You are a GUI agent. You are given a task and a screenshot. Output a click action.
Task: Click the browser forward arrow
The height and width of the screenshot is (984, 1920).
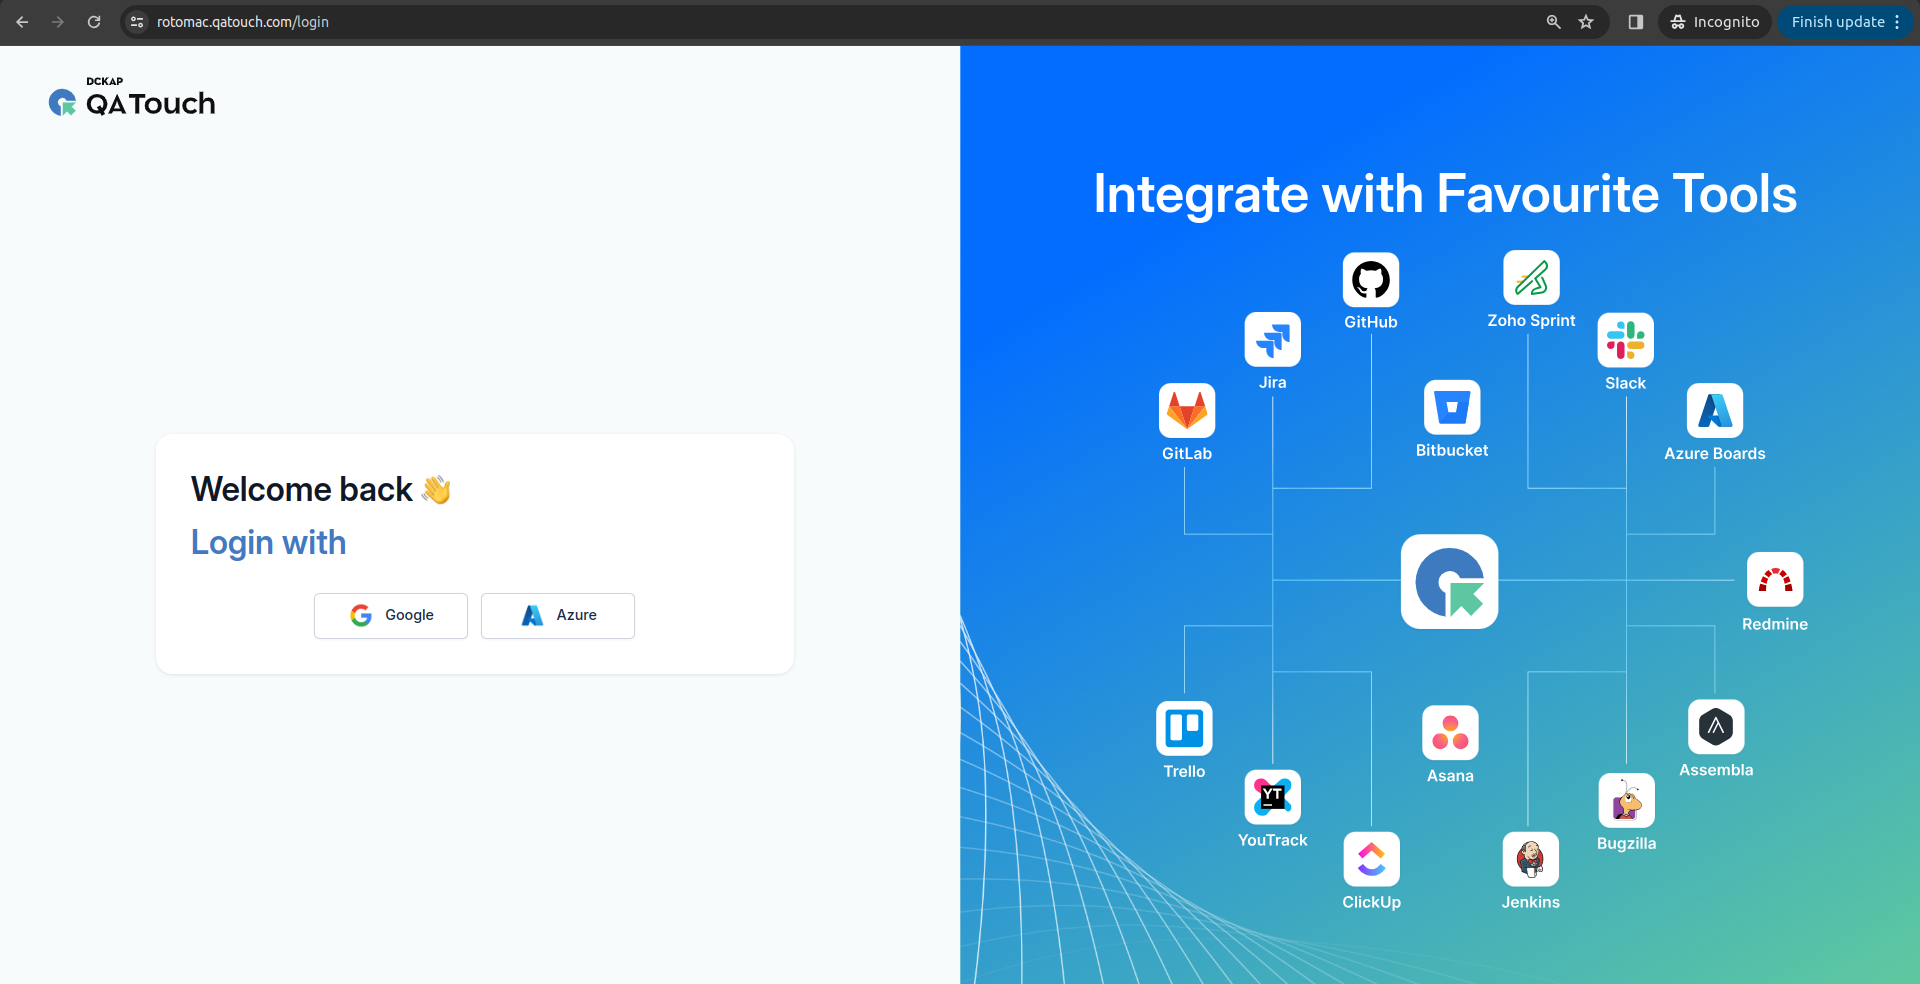[x=58, y=22]
